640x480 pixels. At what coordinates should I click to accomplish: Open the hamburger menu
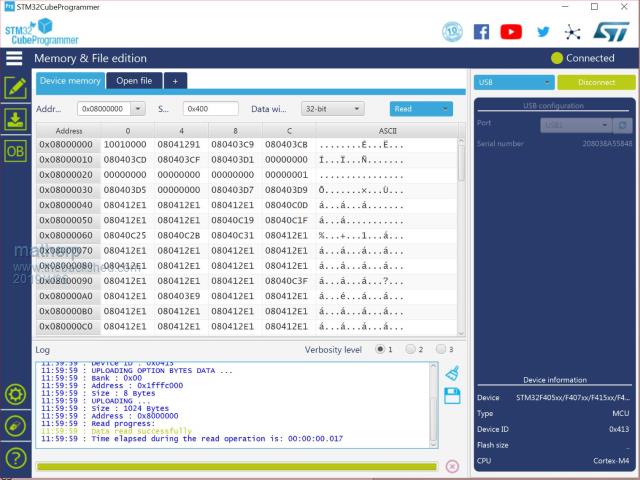coord(14,58)
